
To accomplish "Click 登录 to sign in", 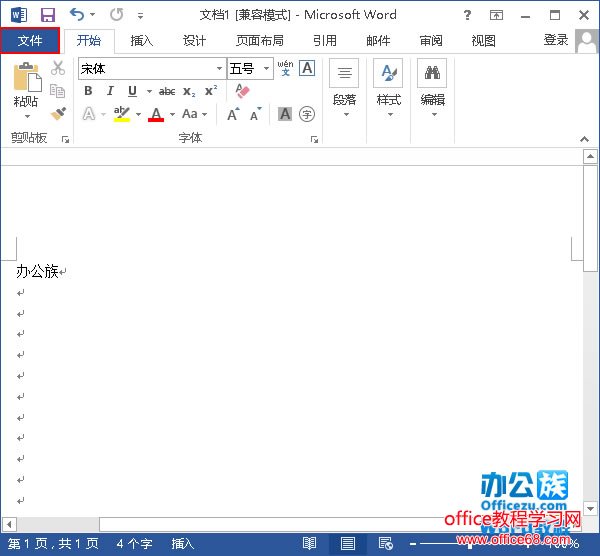I will [556, 40].
